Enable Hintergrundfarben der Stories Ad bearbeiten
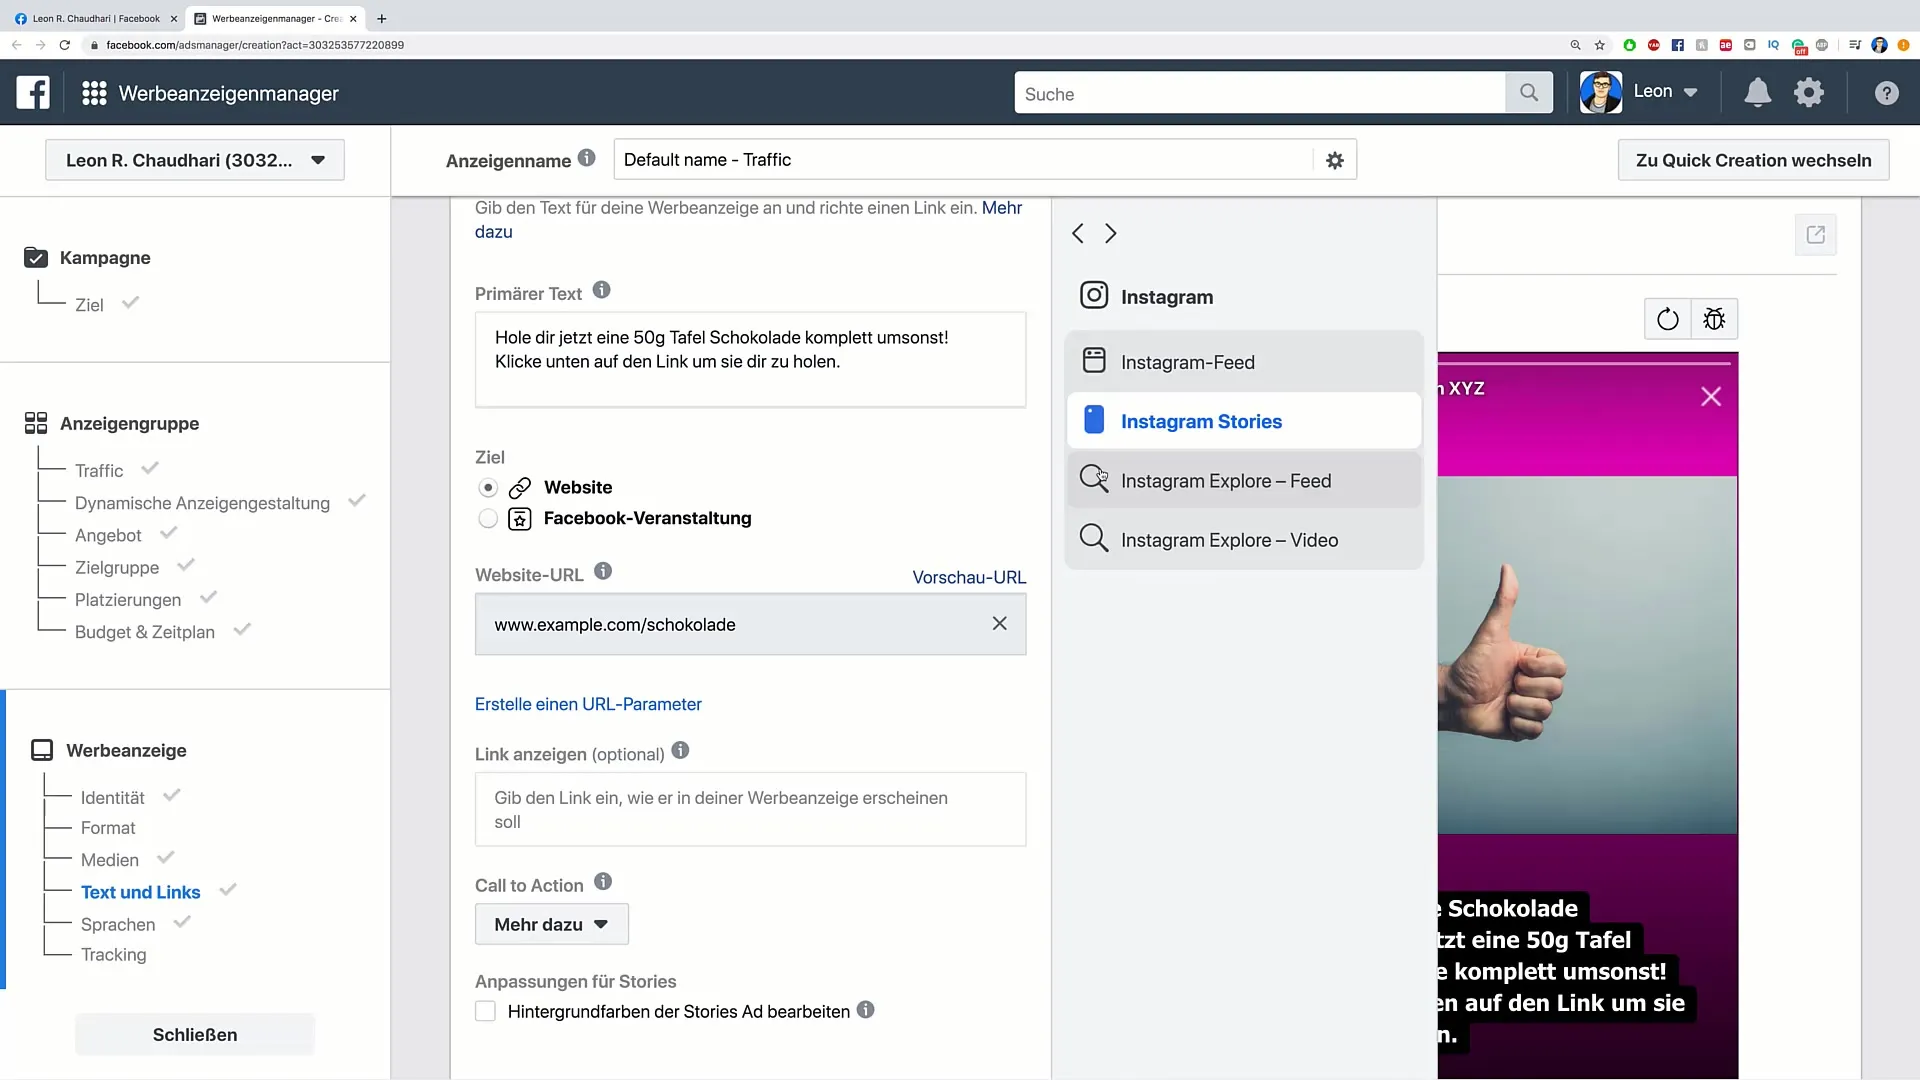Image resolution: width=1920 pixels, height=1080 pixels. [x=485, y=1011]
